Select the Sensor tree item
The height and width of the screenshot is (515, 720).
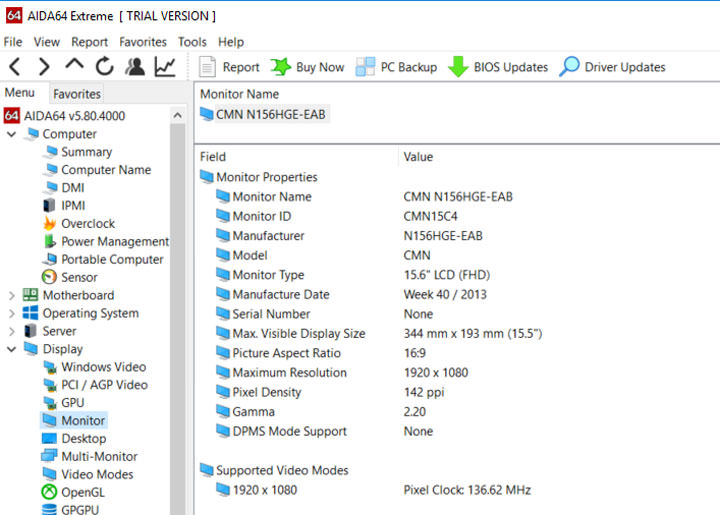coord(79,278)
